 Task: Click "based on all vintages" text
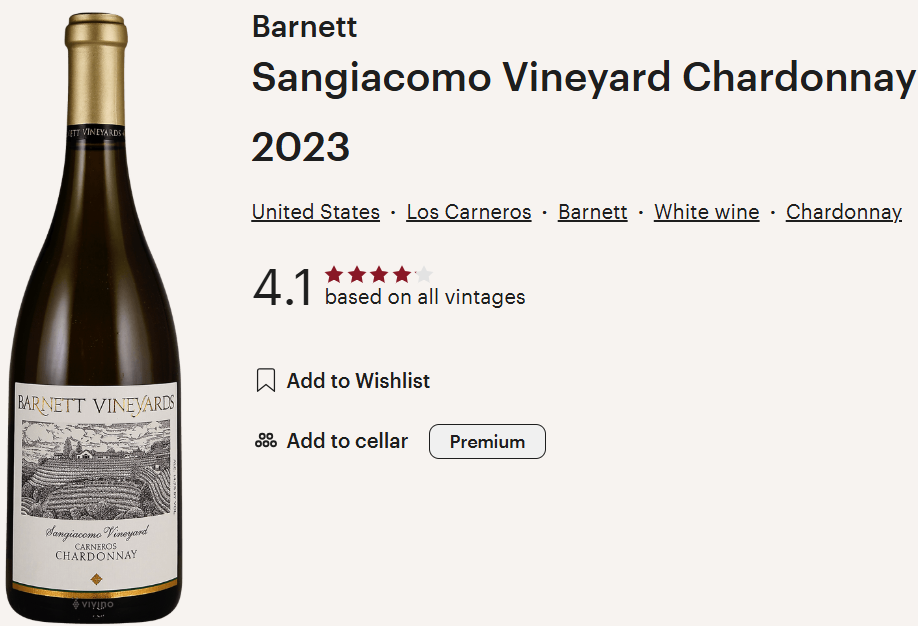coord(424,296)
